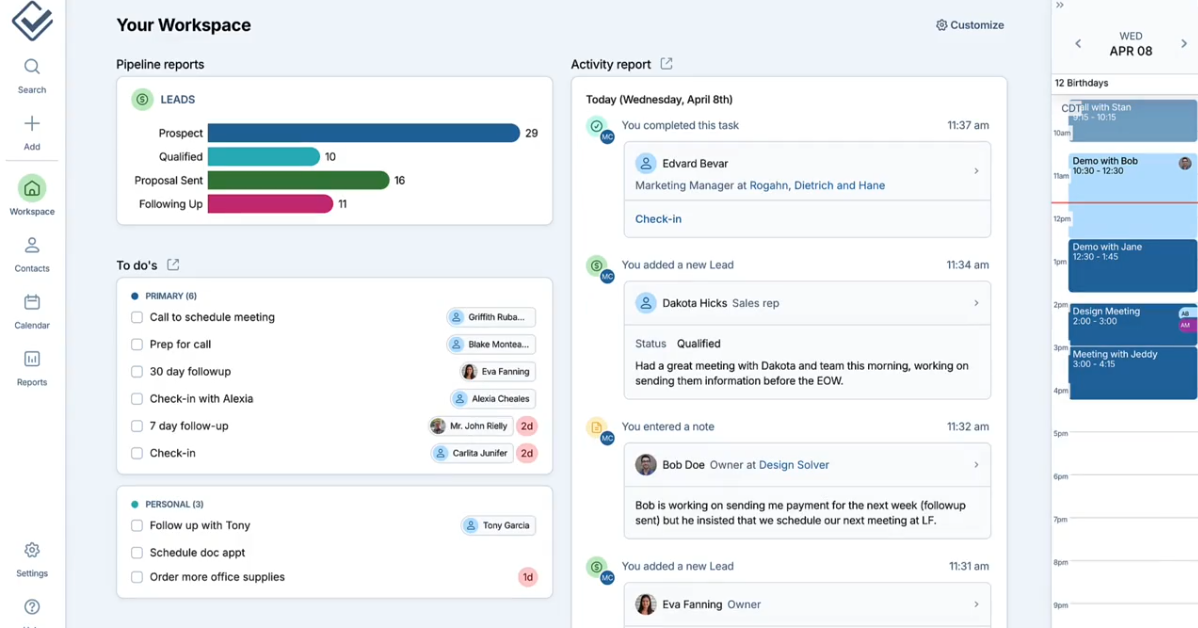Click Edvard Bevar contact avatar icon
The image size is (1198, 628).
coord(646,163)
